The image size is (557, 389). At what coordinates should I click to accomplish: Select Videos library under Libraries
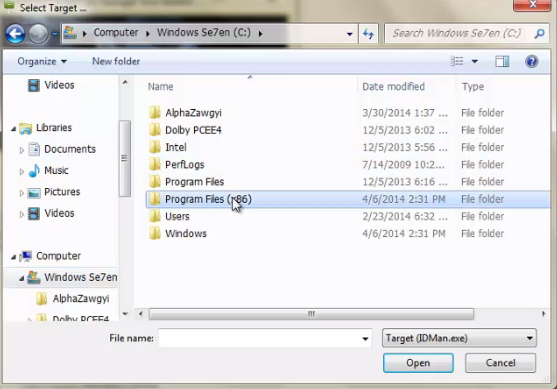(x=59, y=213)
